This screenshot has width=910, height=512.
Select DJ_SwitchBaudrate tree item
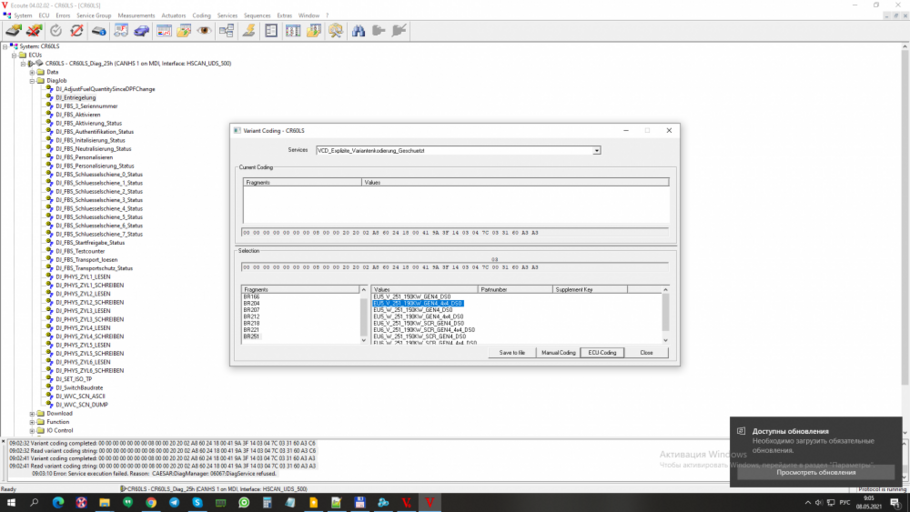pyautogui.click(x=79, y=388)
